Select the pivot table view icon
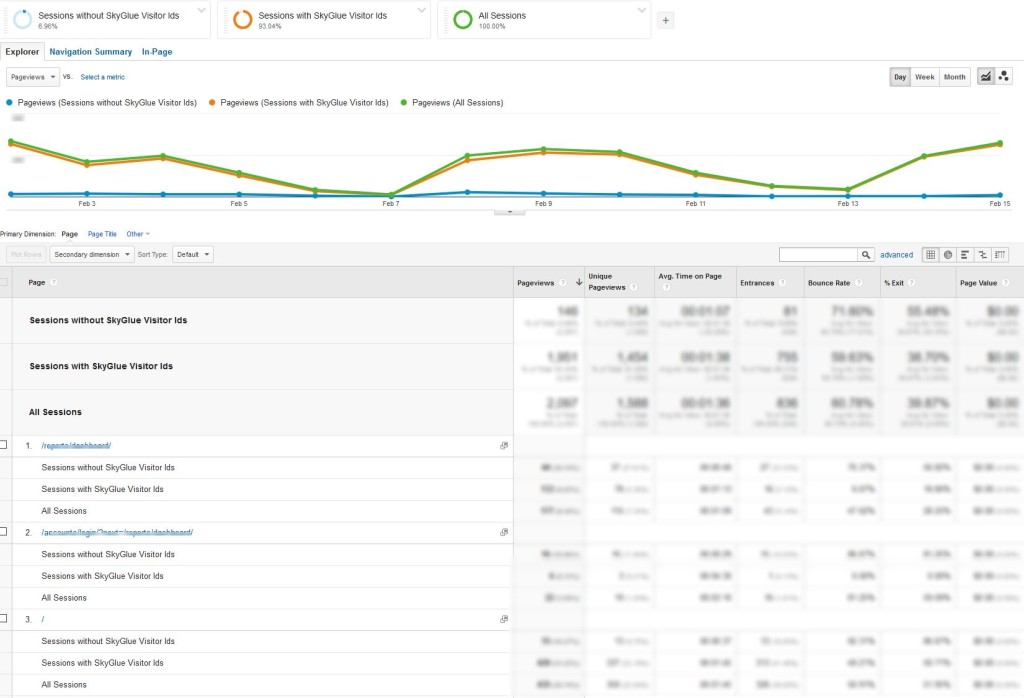Viewport: 1024px width, 698px height. (1000, 255)
